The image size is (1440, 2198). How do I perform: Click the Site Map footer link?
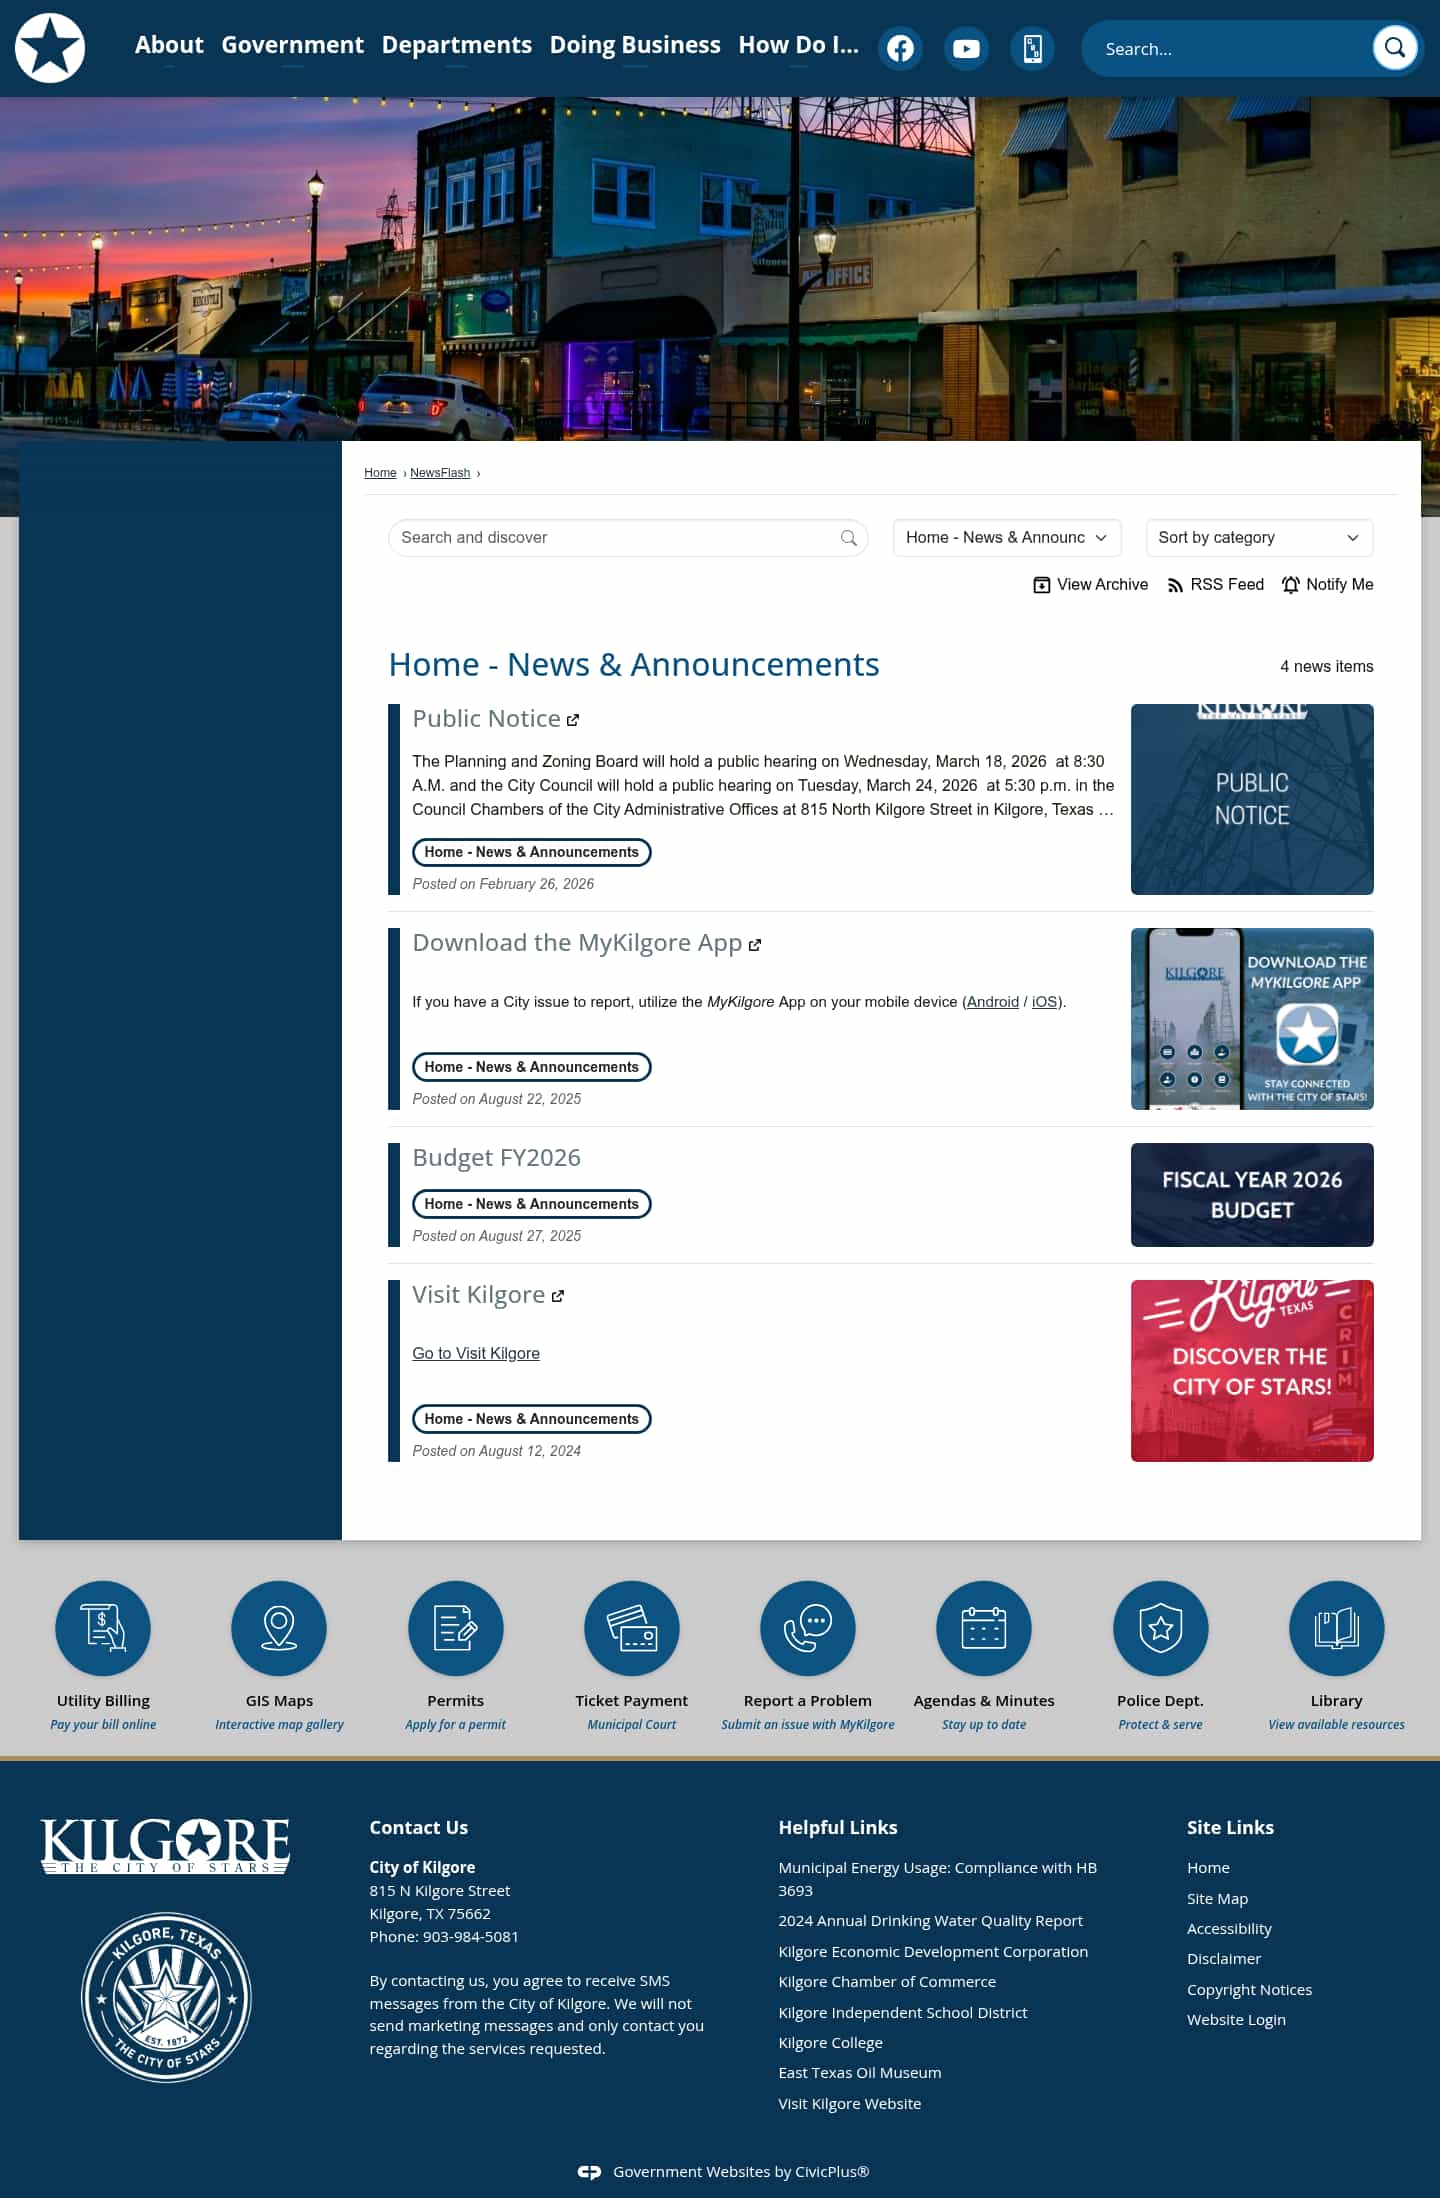(x=1217, y=1899)
